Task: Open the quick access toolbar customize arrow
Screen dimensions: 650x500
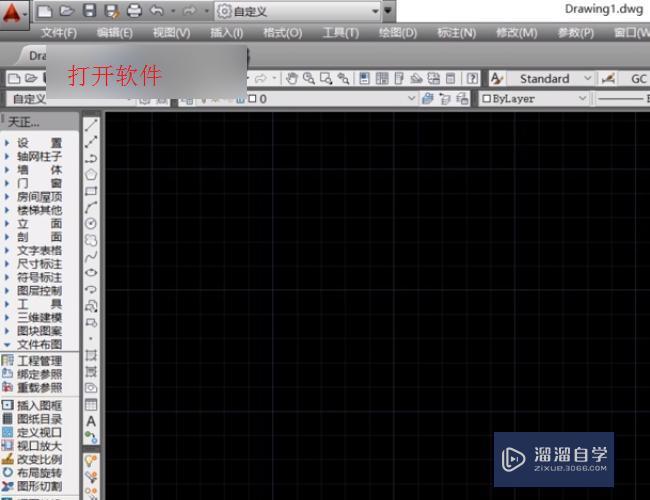Action: click(x=388, y=11)
